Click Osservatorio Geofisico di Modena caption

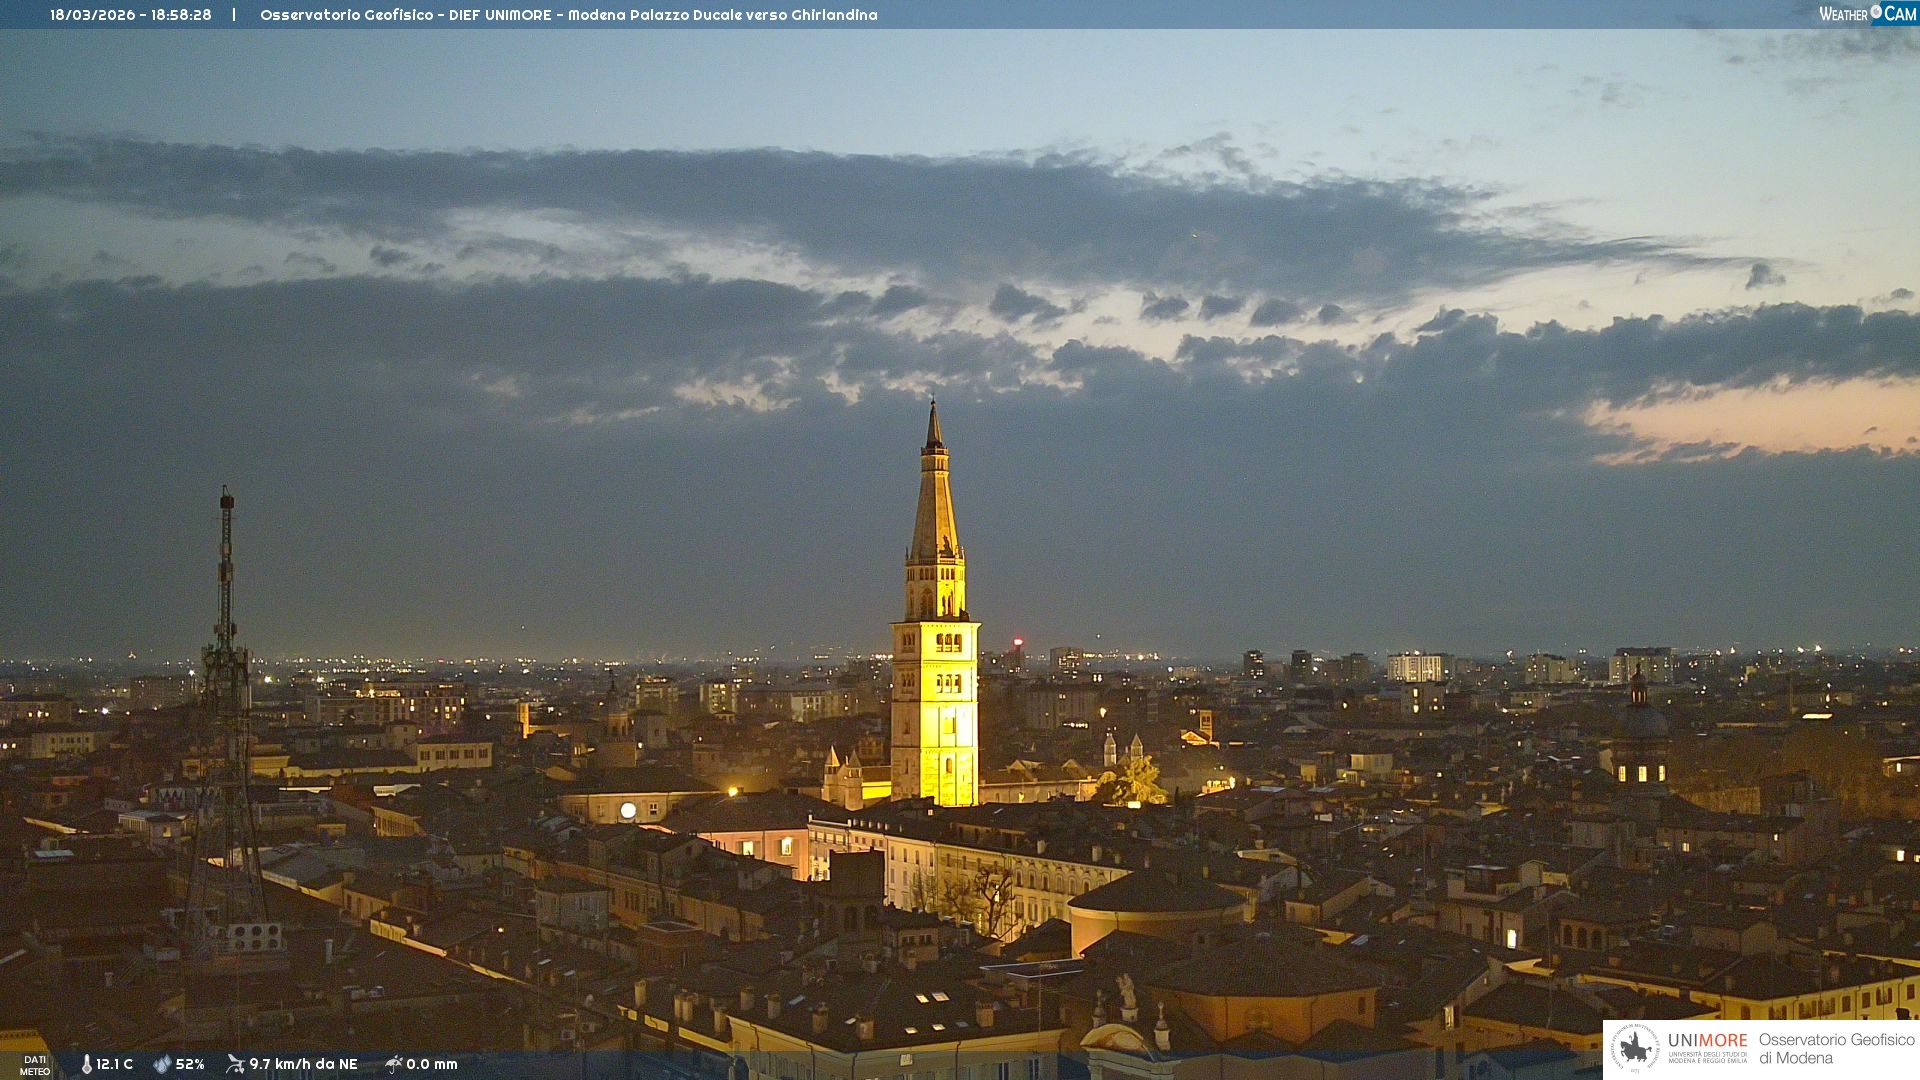[x=1836, y=1048]
